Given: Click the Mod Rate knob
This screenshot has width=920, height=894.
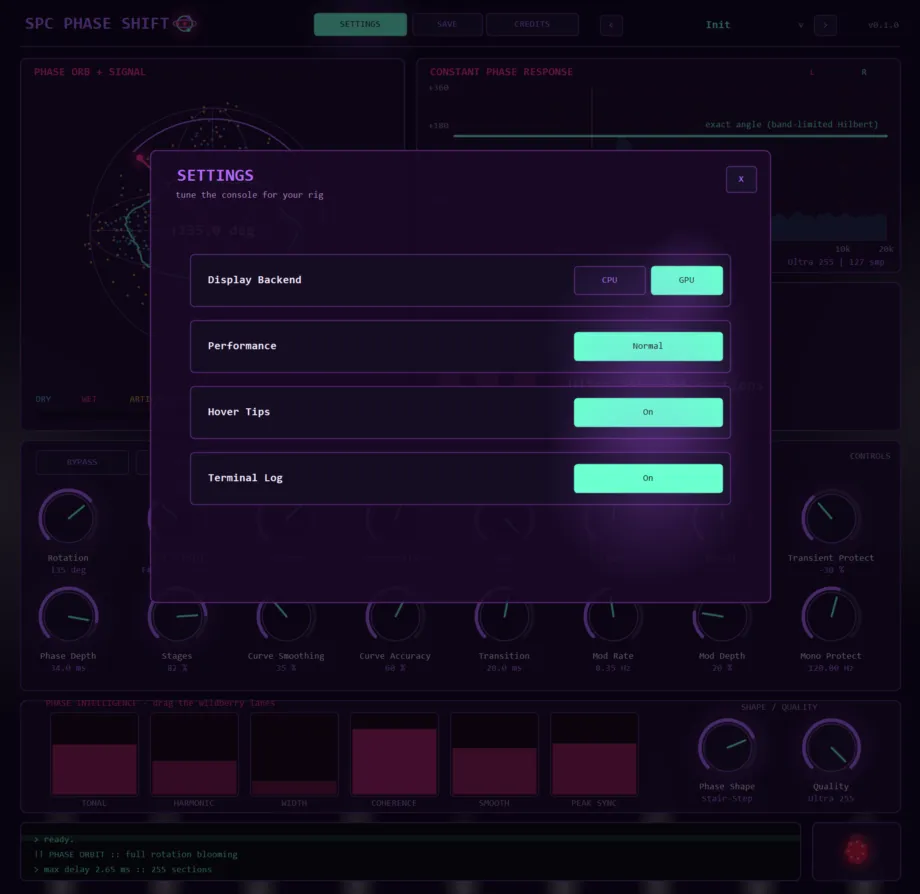Looking at the screenshot, I should [x=613, y=616].
